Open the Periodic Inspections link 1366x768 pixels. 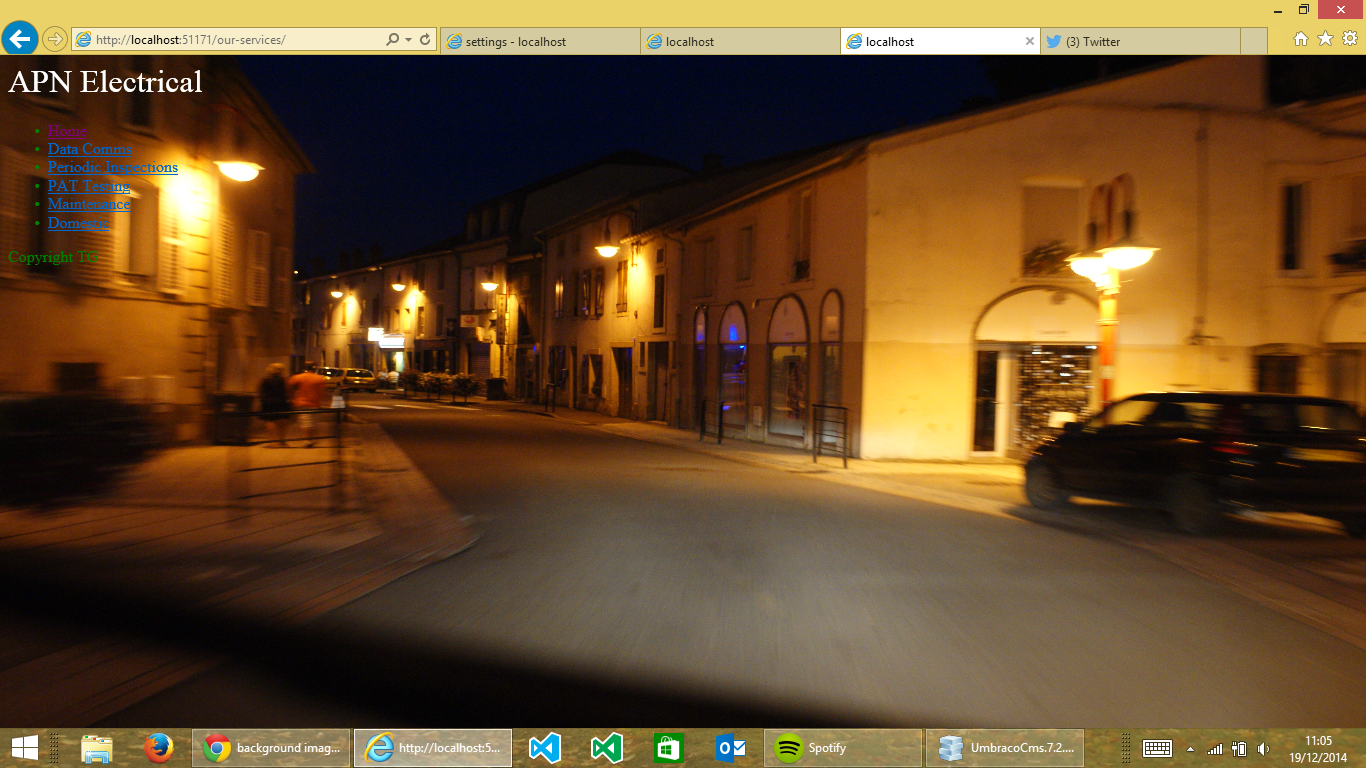[x=113, y=167]
